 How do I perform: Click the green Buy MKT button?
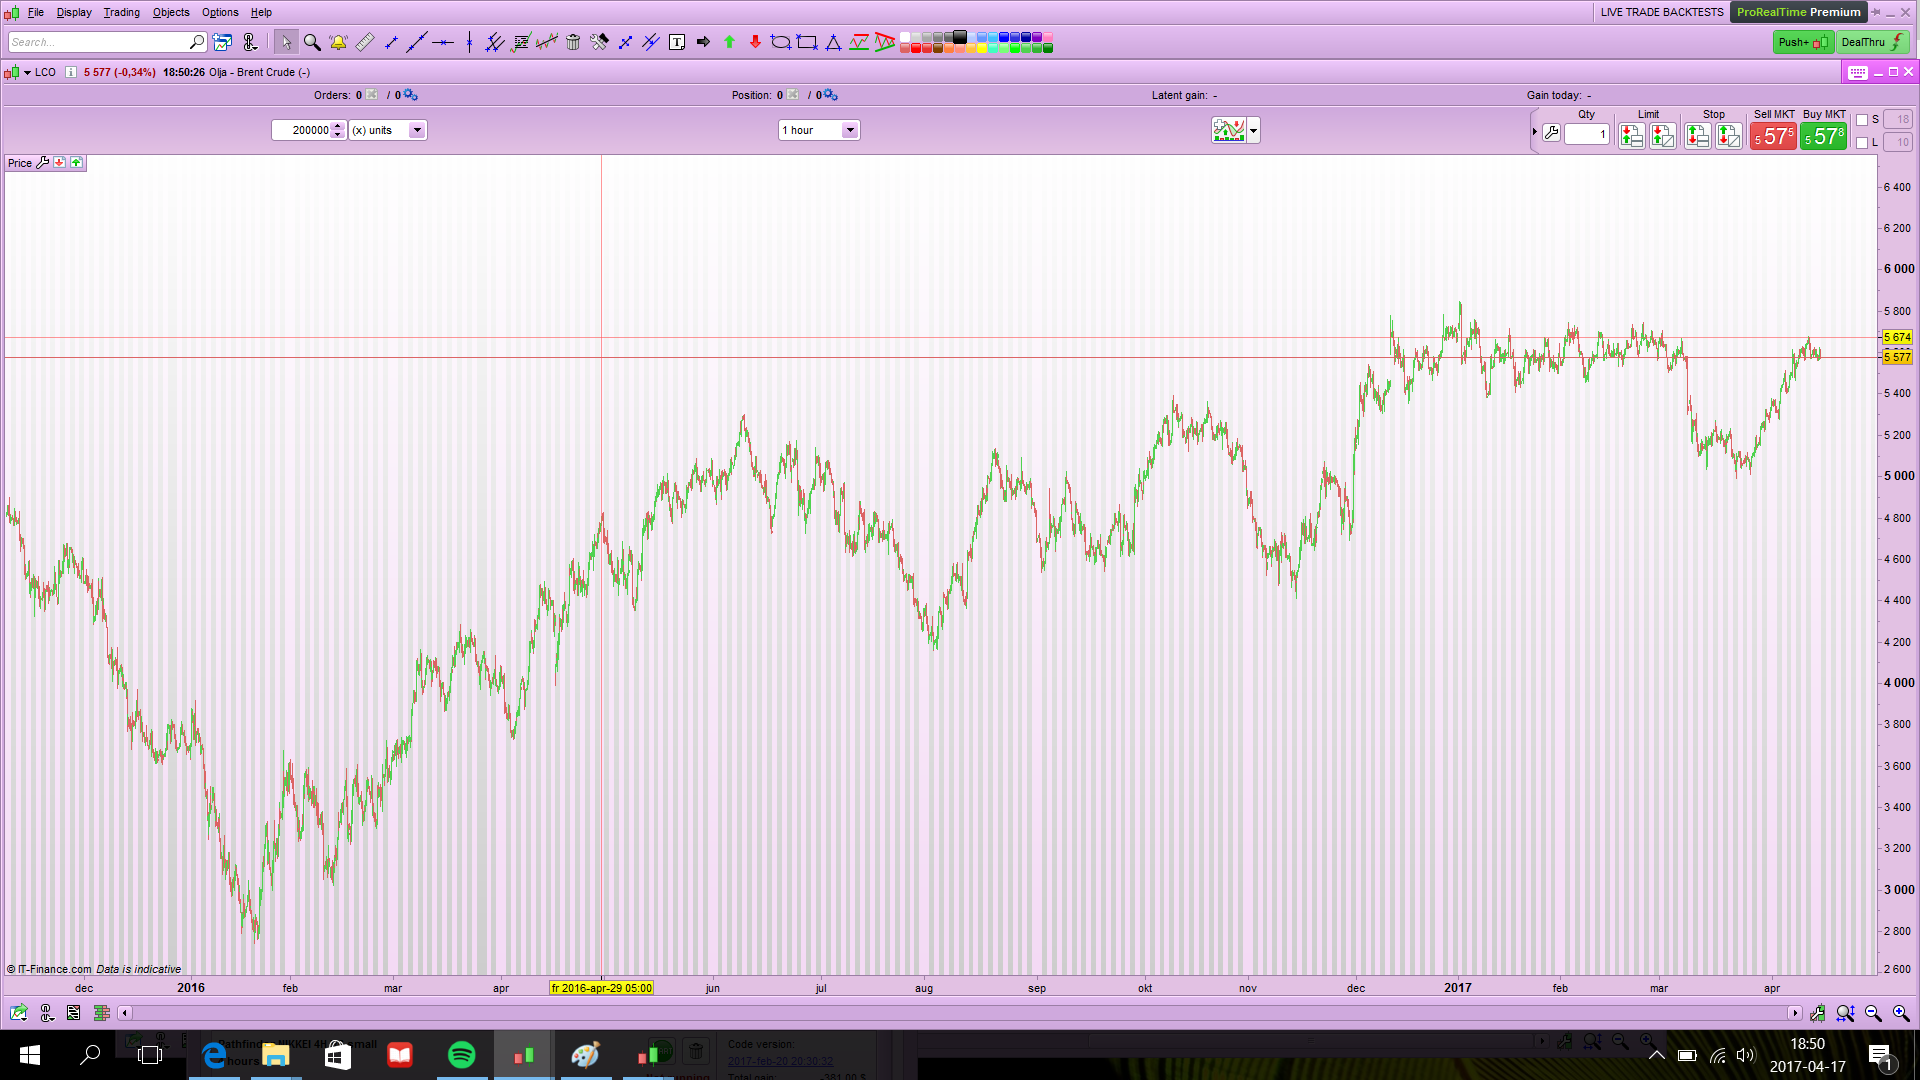pyautogui.click(x=1824, y=136)
